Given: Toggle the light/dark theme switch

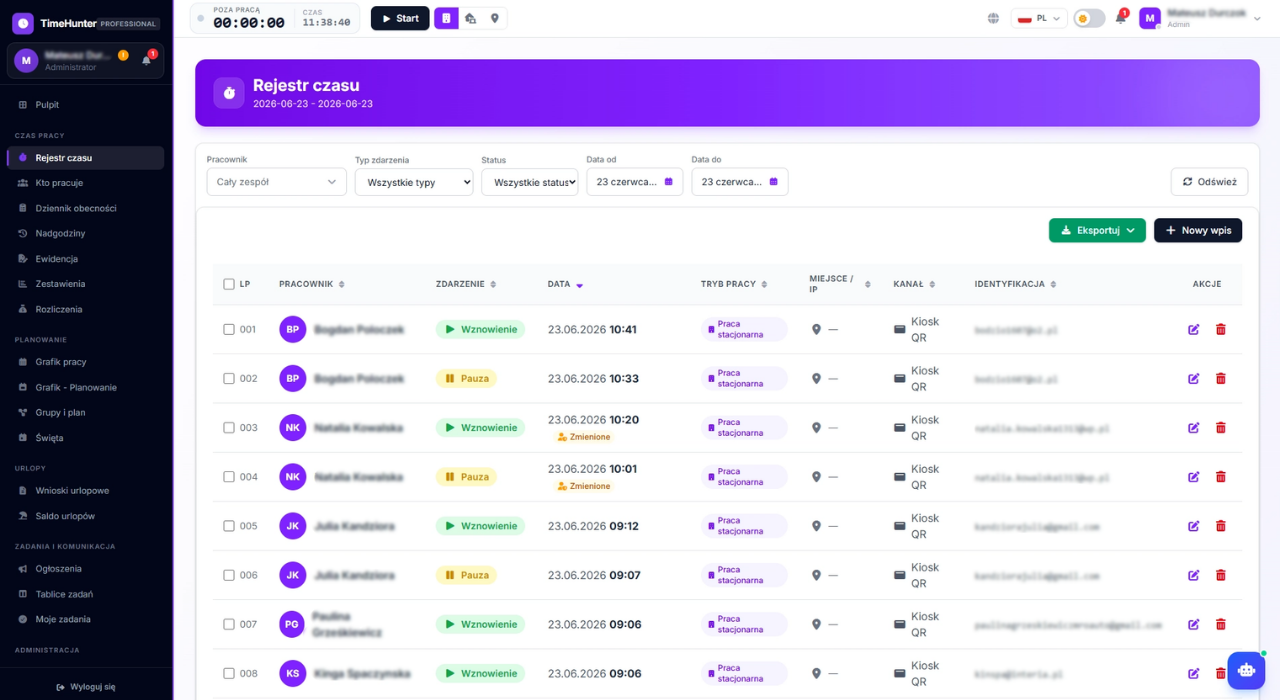Looking at the screenshot, I should click(1089, 18).
